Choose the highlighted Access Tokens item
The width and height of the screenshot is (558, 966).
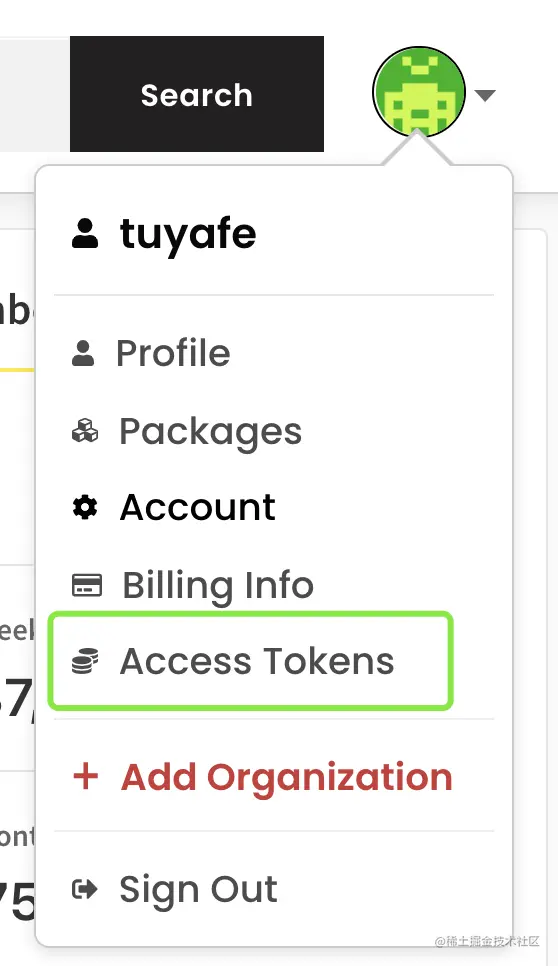(251, 661)
